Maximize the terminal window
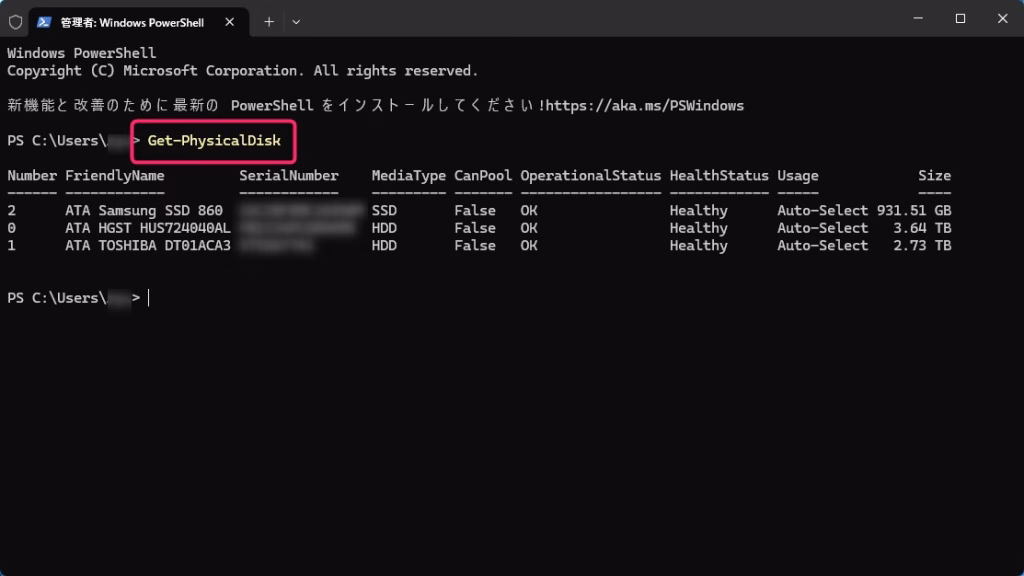 (x=960, y=19)
